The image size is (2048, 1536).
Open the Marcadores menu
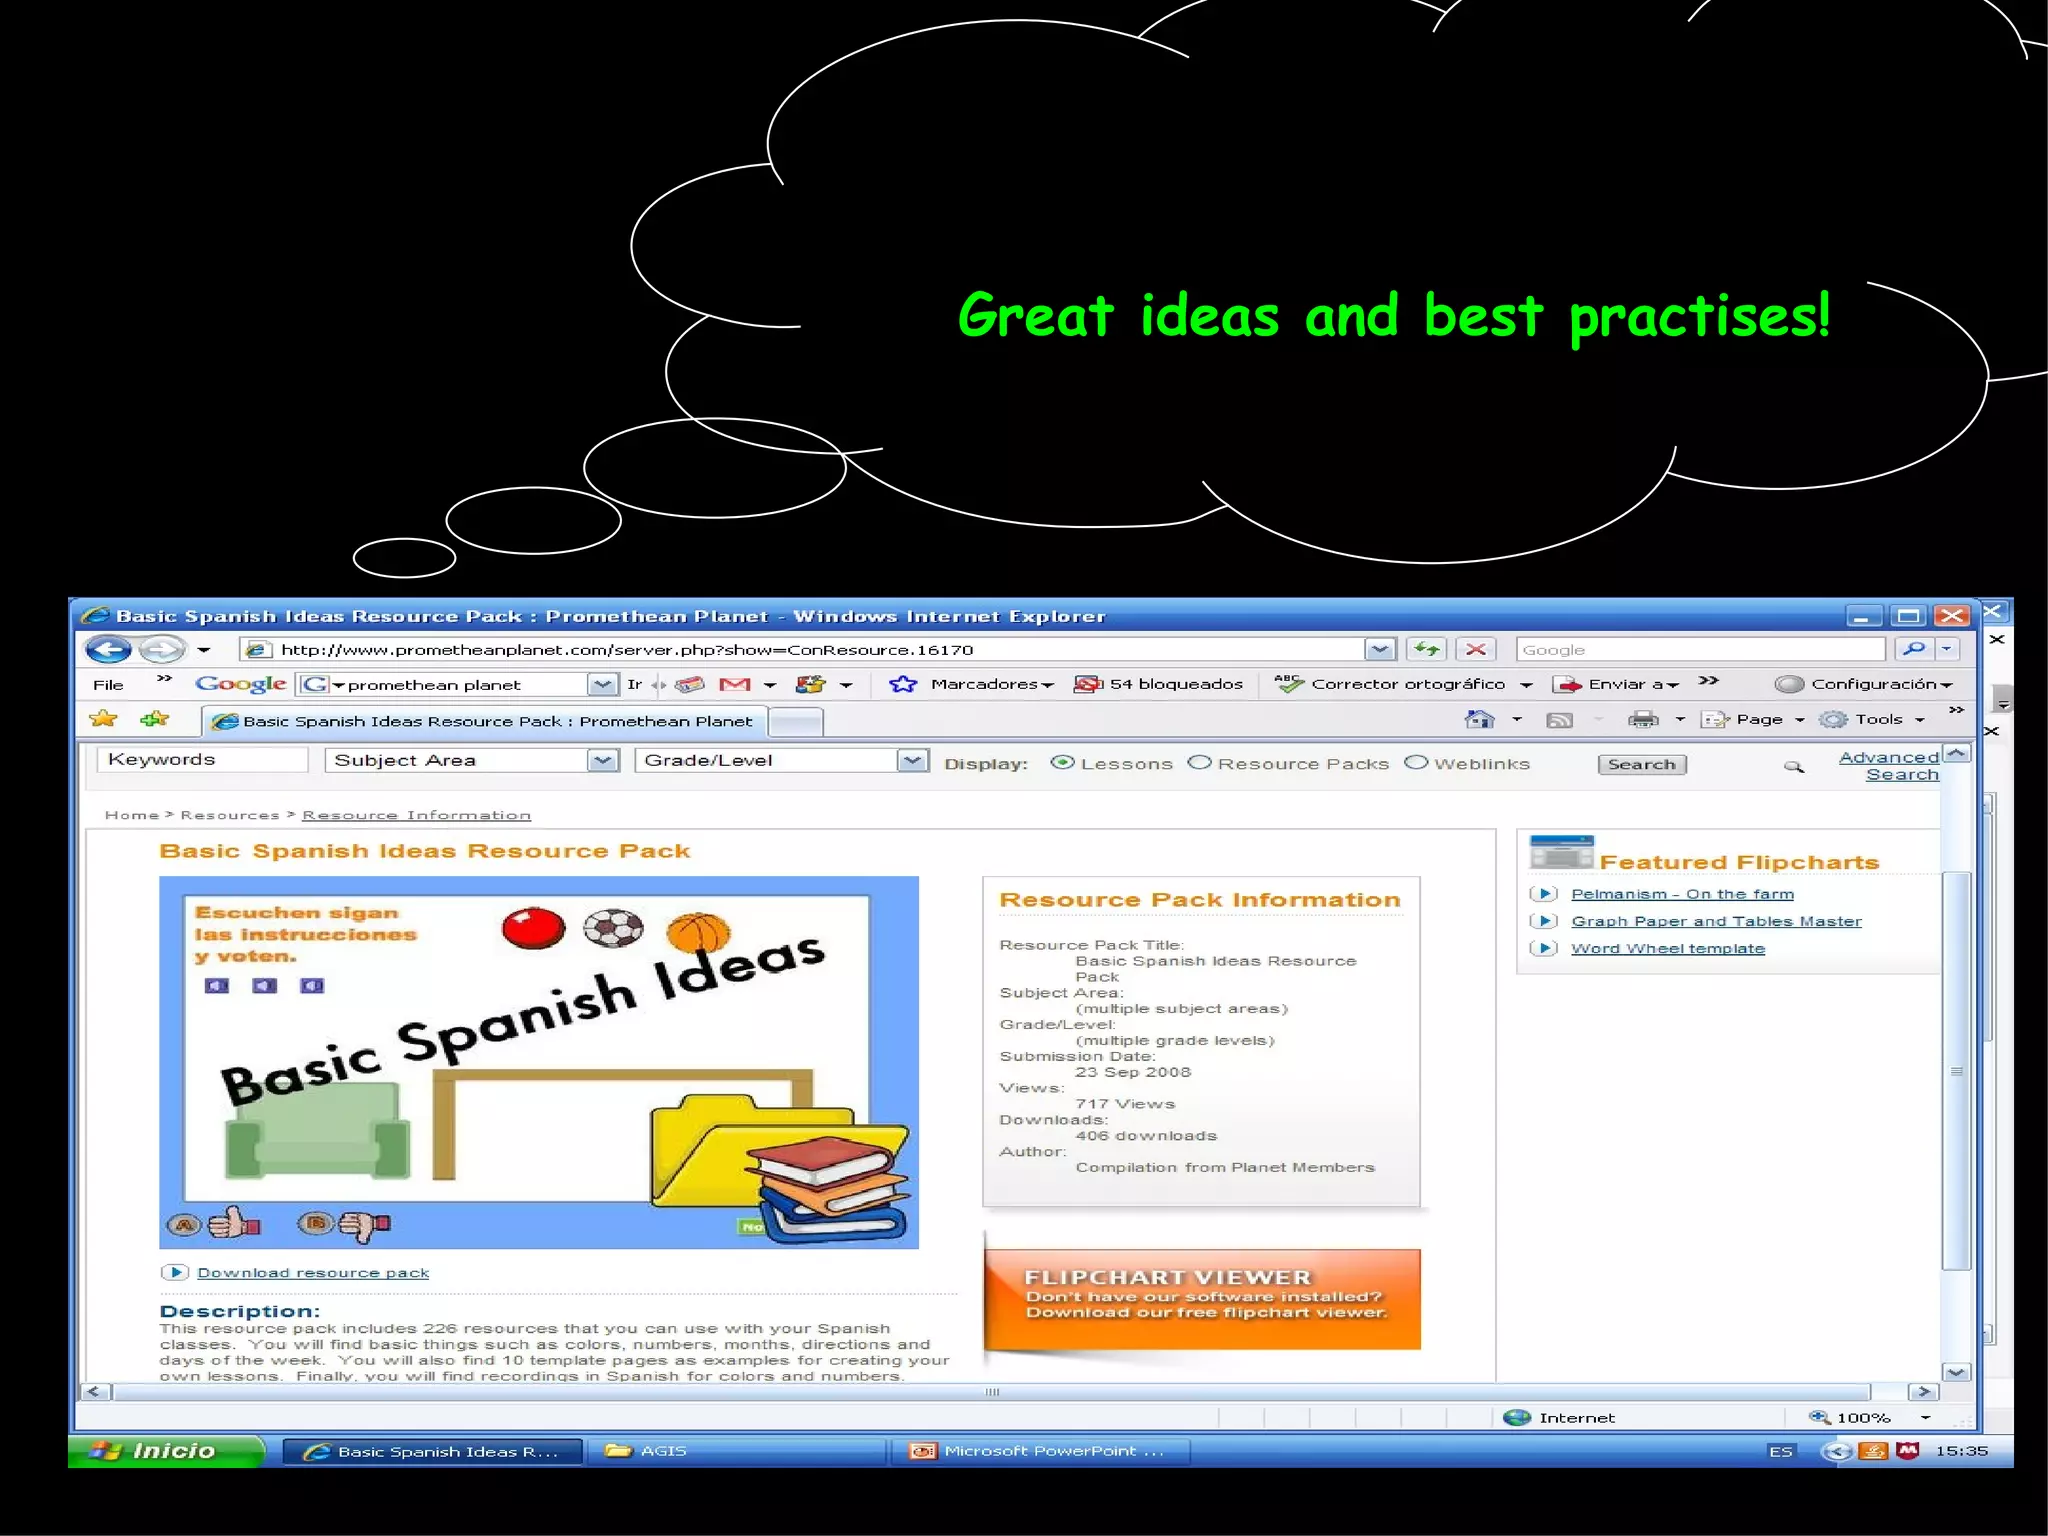pyautogui.click(x=992, y=684)
